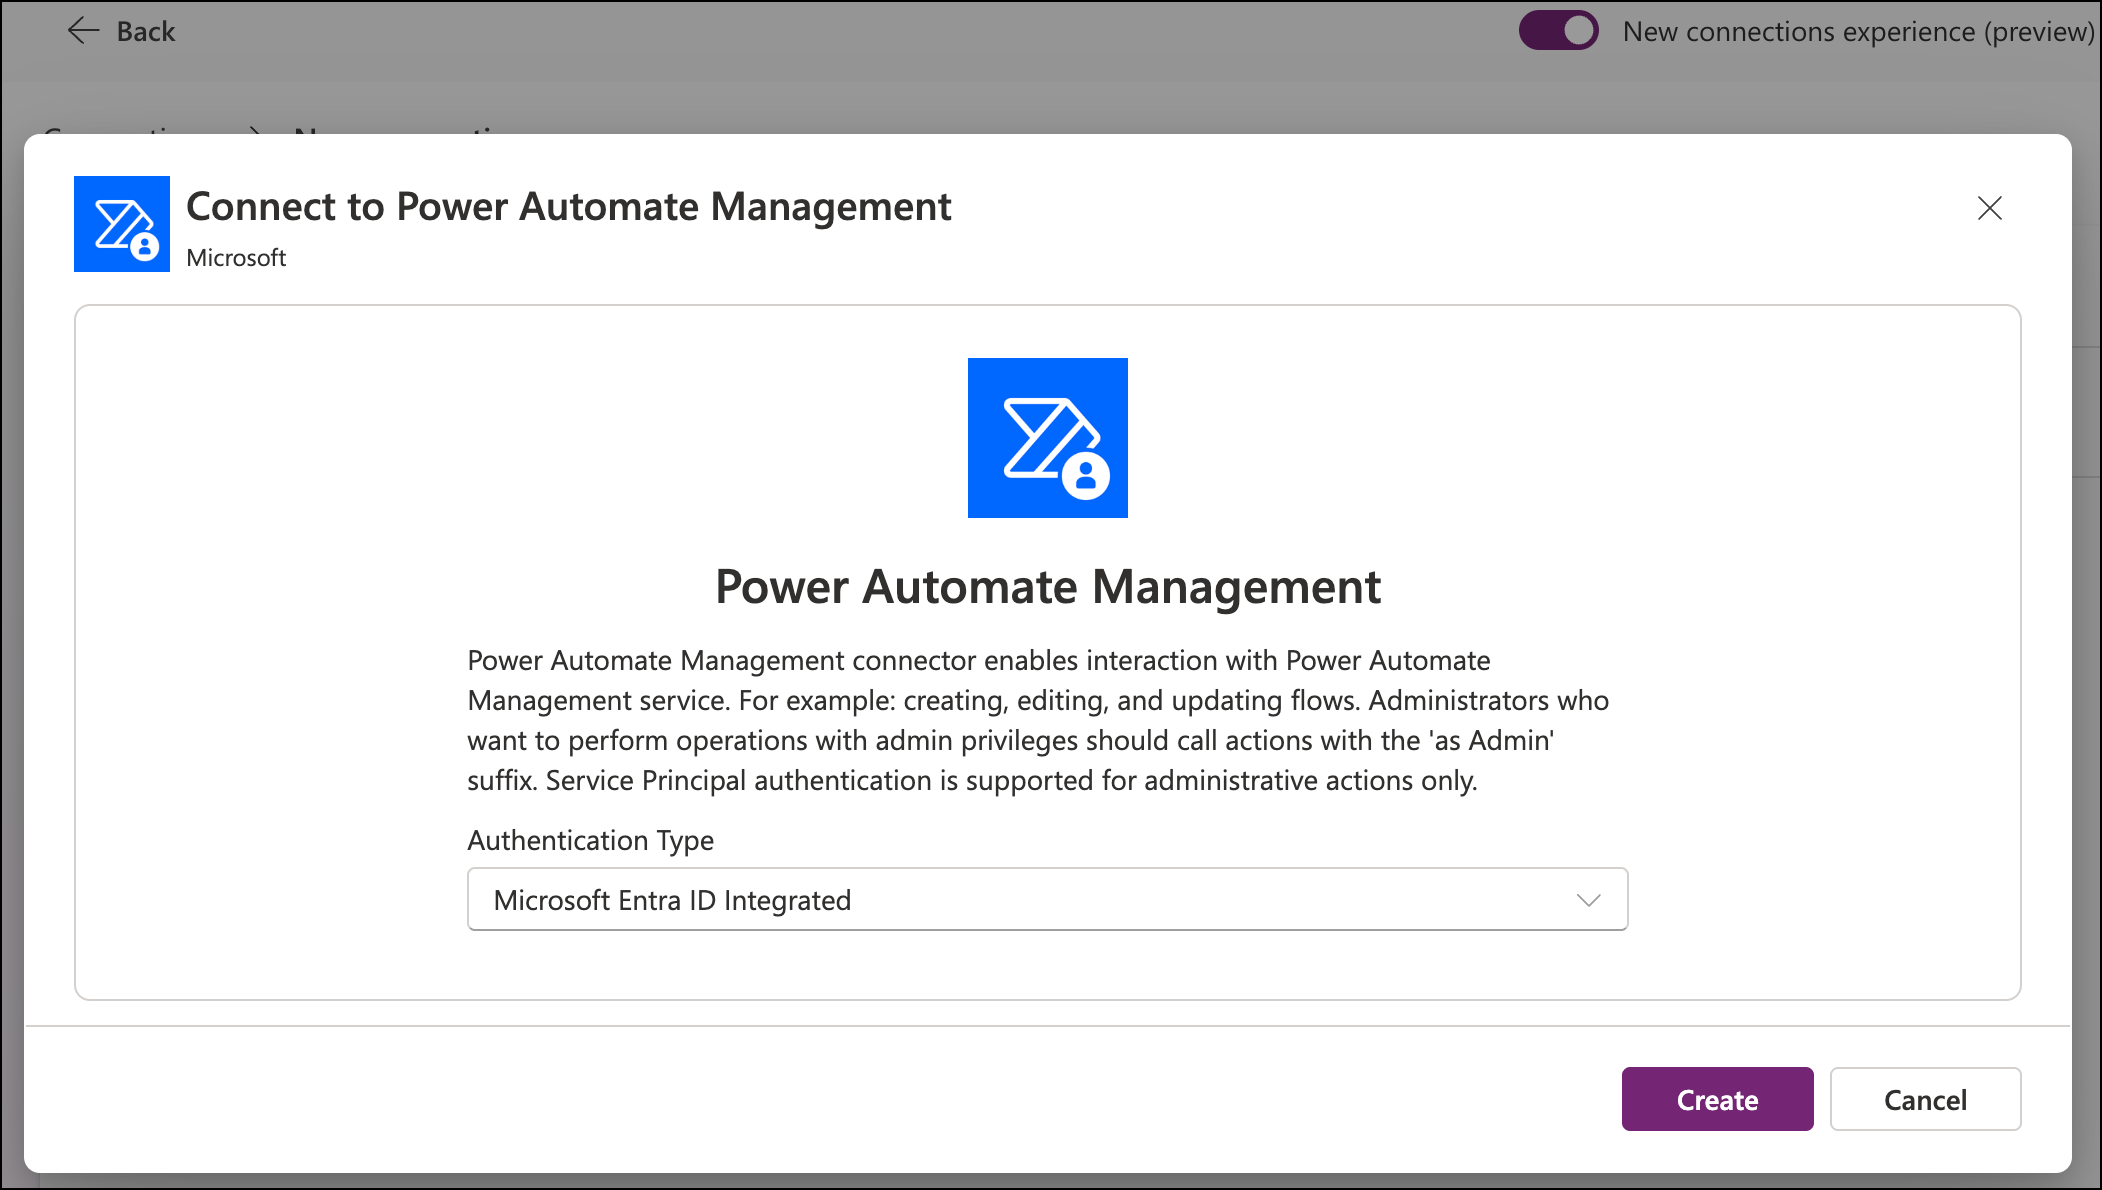Click the large Power Automate Management logo
This screenshot has width=2102, height=1190.
point(1047,438)
